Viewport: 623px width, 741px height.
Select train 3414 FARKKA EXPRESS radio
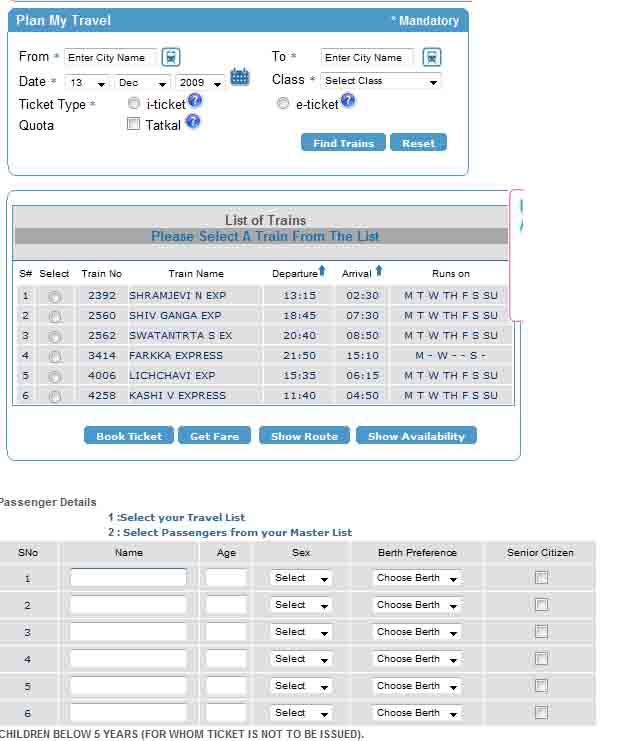tap(55, 356)
